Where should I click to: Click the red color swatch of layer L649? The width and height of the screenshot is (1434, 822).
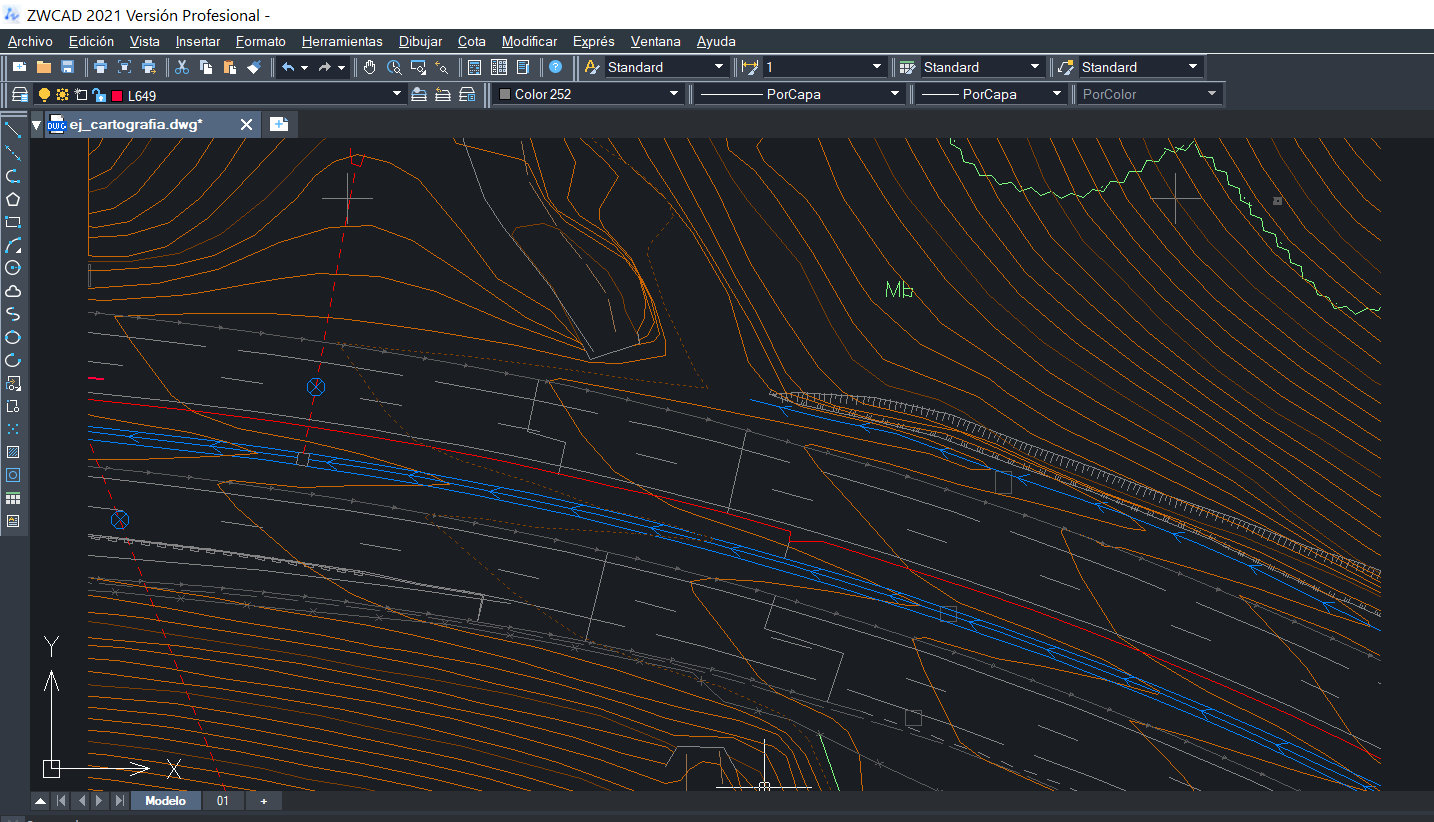(117, 95)
